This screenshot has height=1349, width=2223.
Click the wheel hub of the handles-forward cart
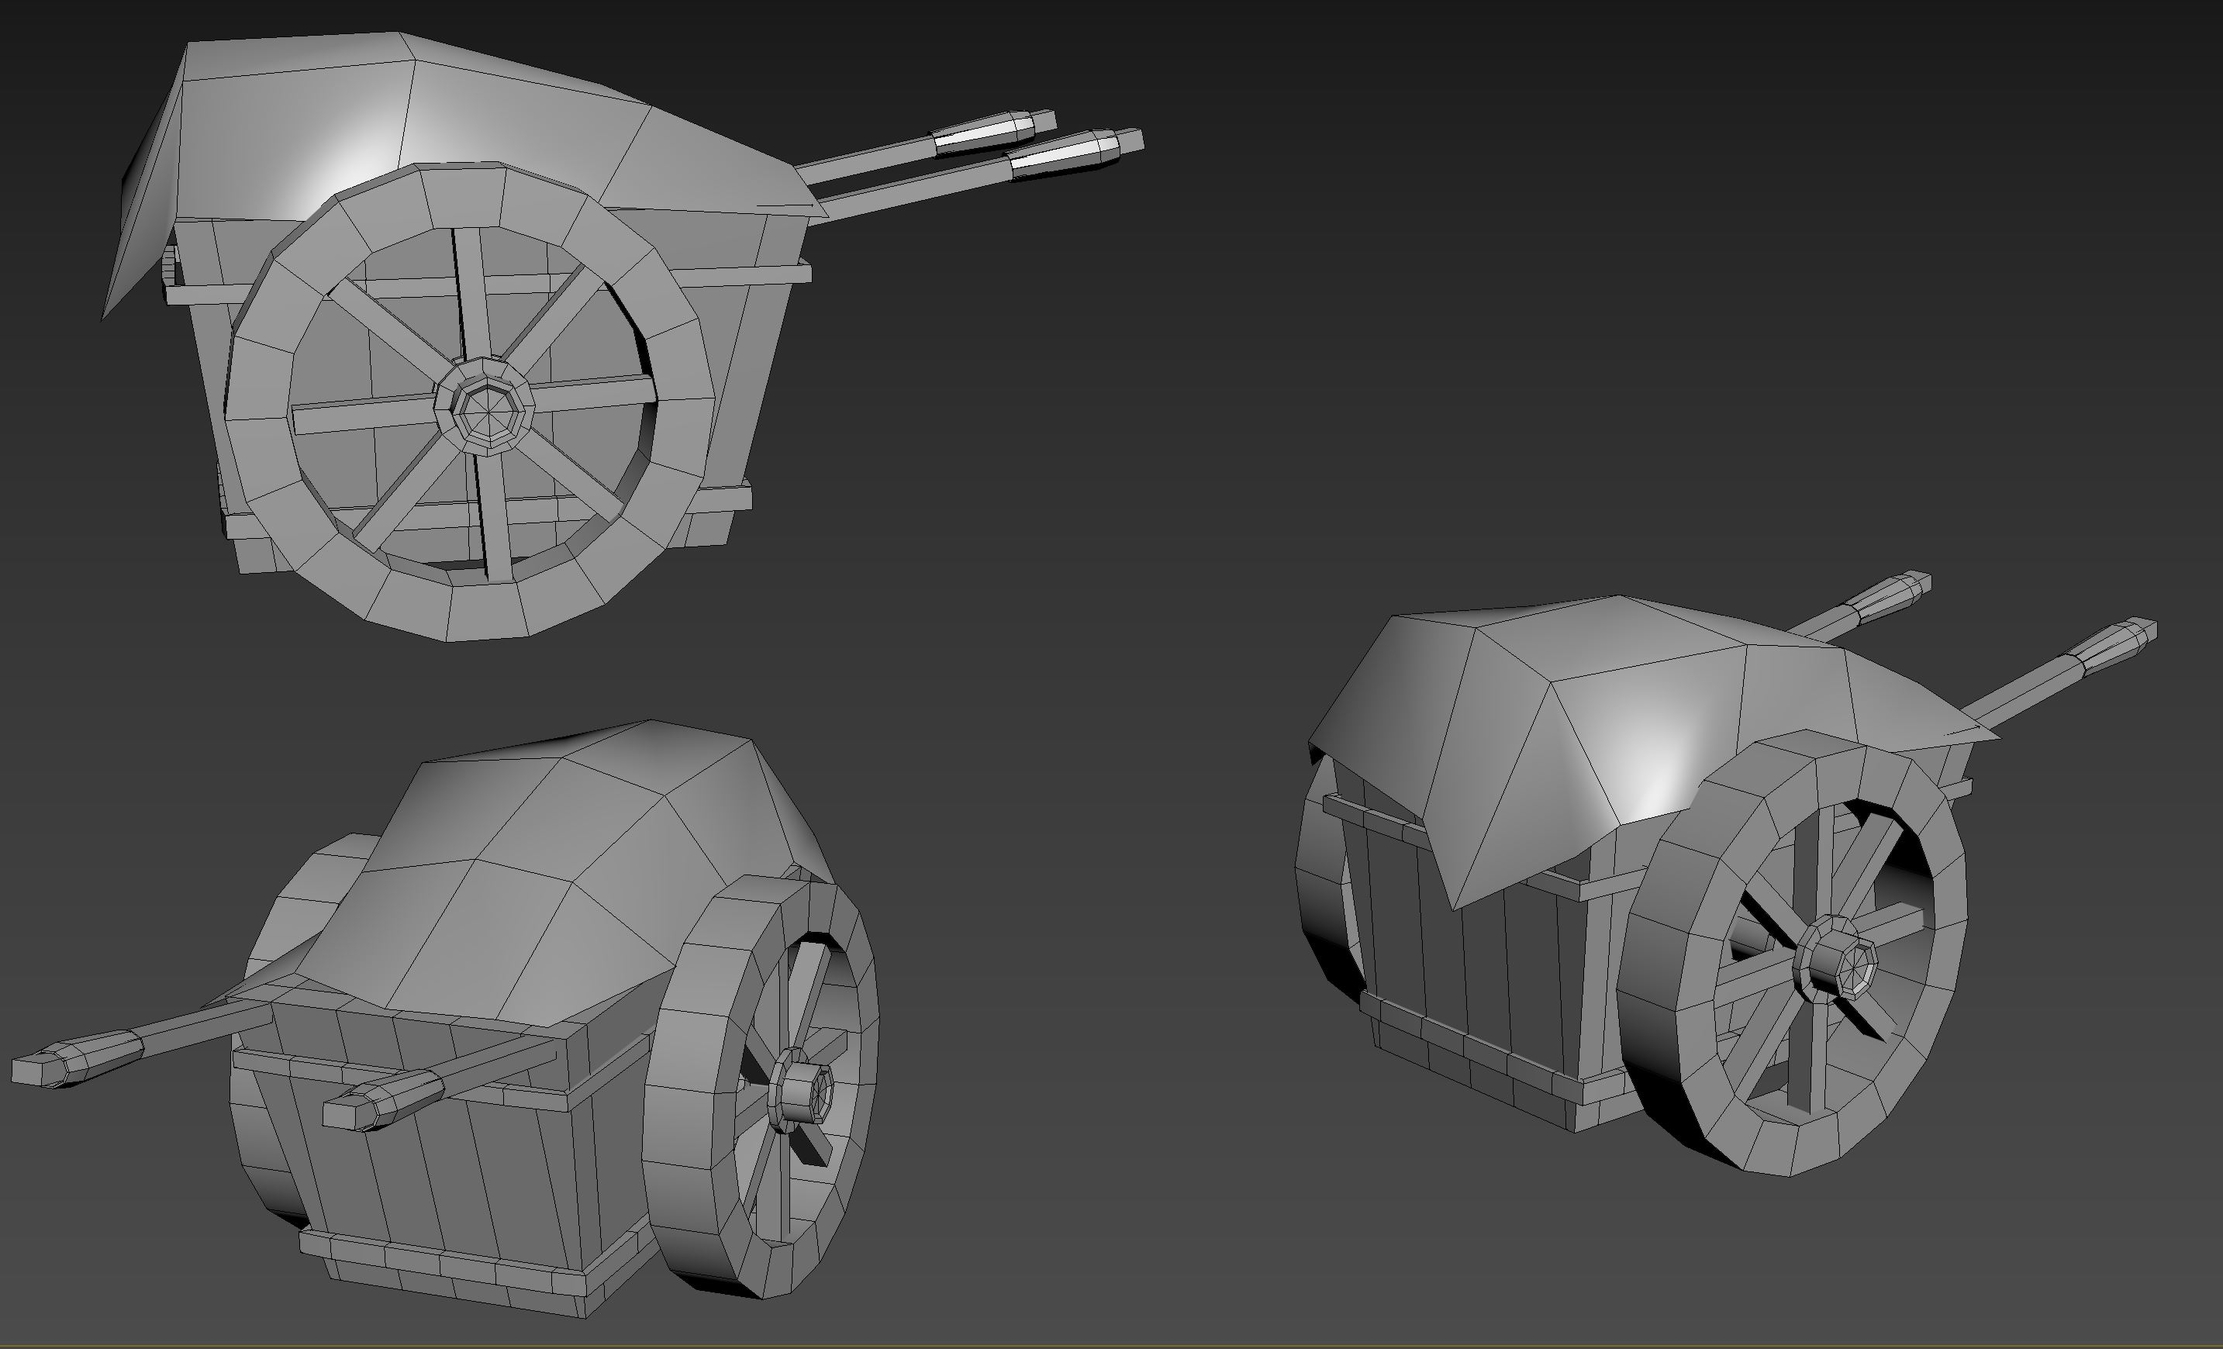point(801,1091)
